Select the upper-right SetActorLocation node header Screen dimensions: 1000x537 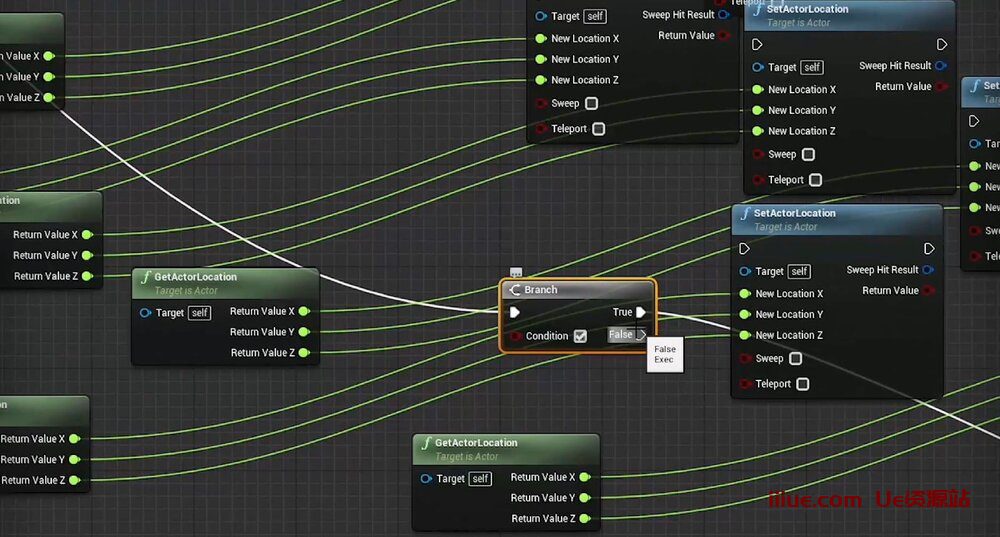(x=849, y=15)
